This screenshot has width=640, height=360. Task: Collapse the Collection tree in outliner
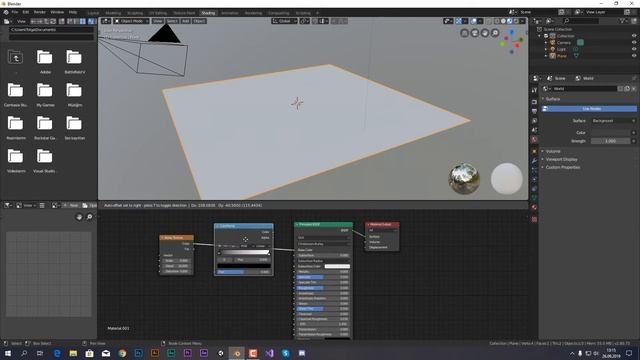(540, 36)
